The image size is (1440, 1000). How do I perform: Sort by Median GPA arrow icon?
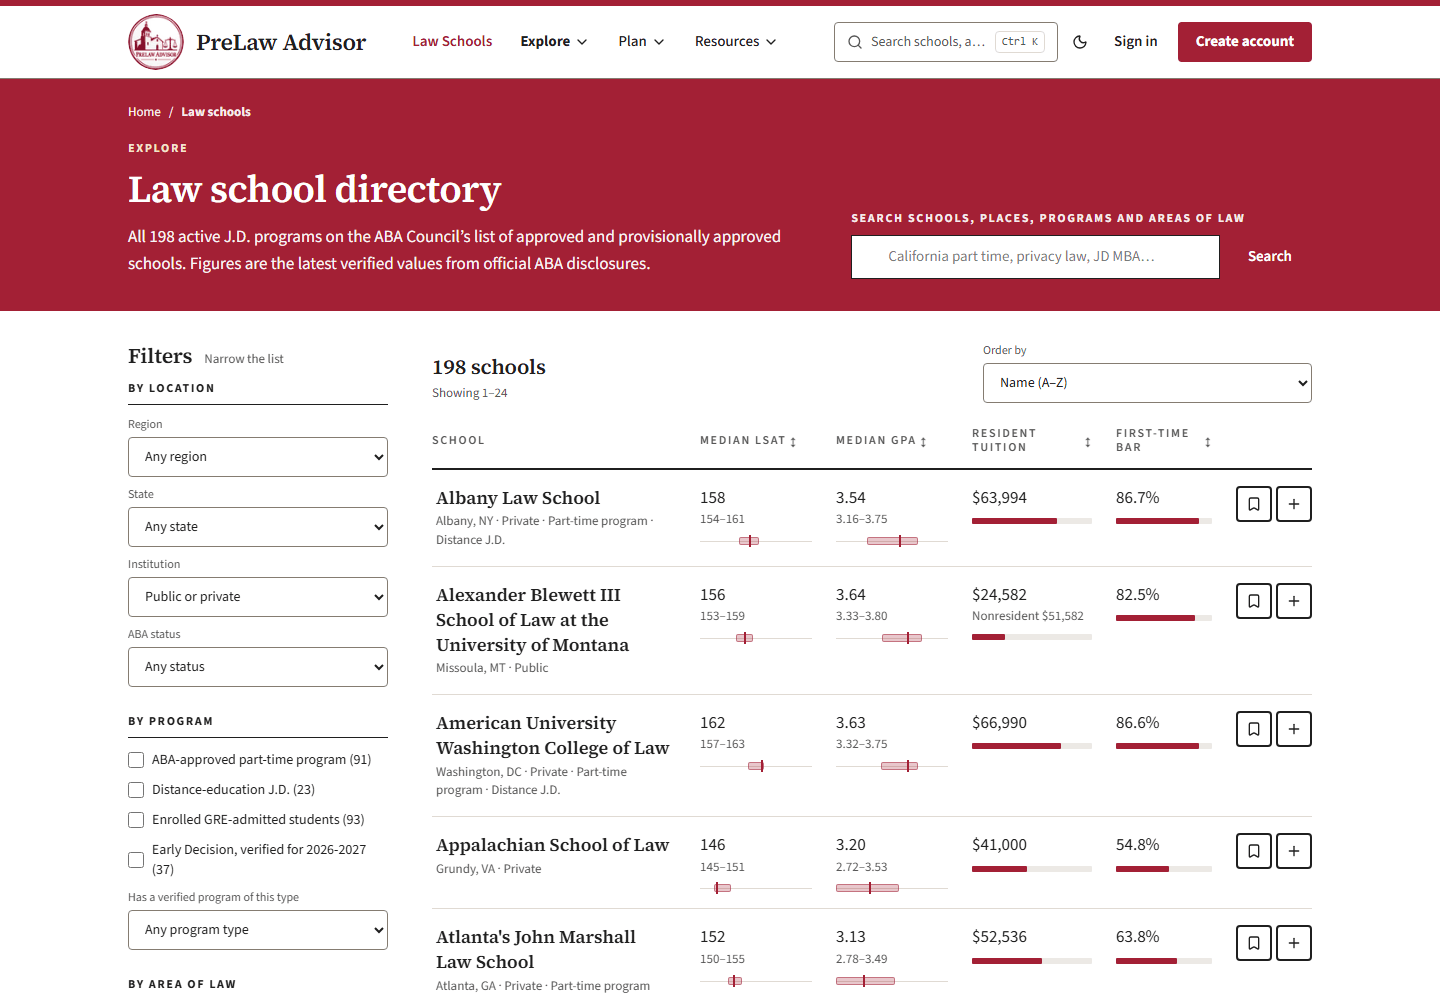(x=923, y=441)
